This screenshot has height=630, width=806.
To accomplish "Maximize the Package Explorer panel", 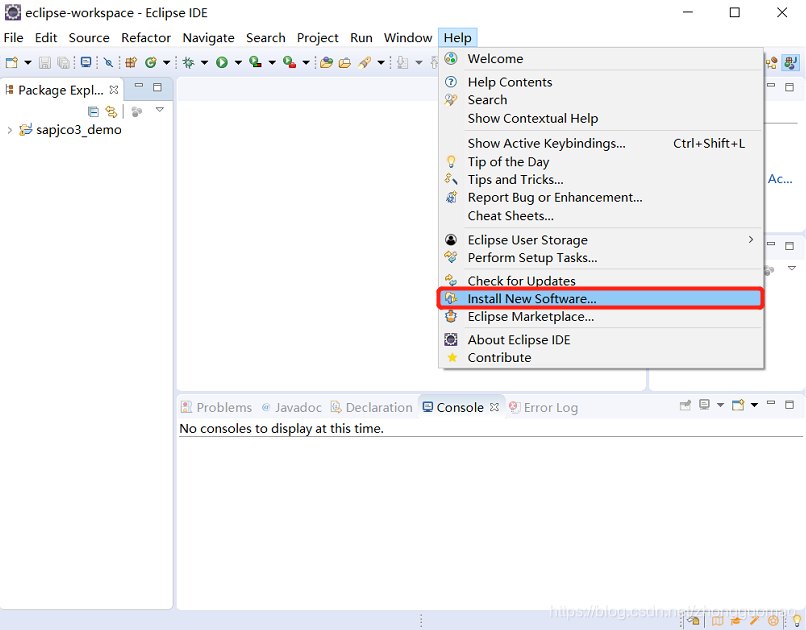I will (157, 87).
